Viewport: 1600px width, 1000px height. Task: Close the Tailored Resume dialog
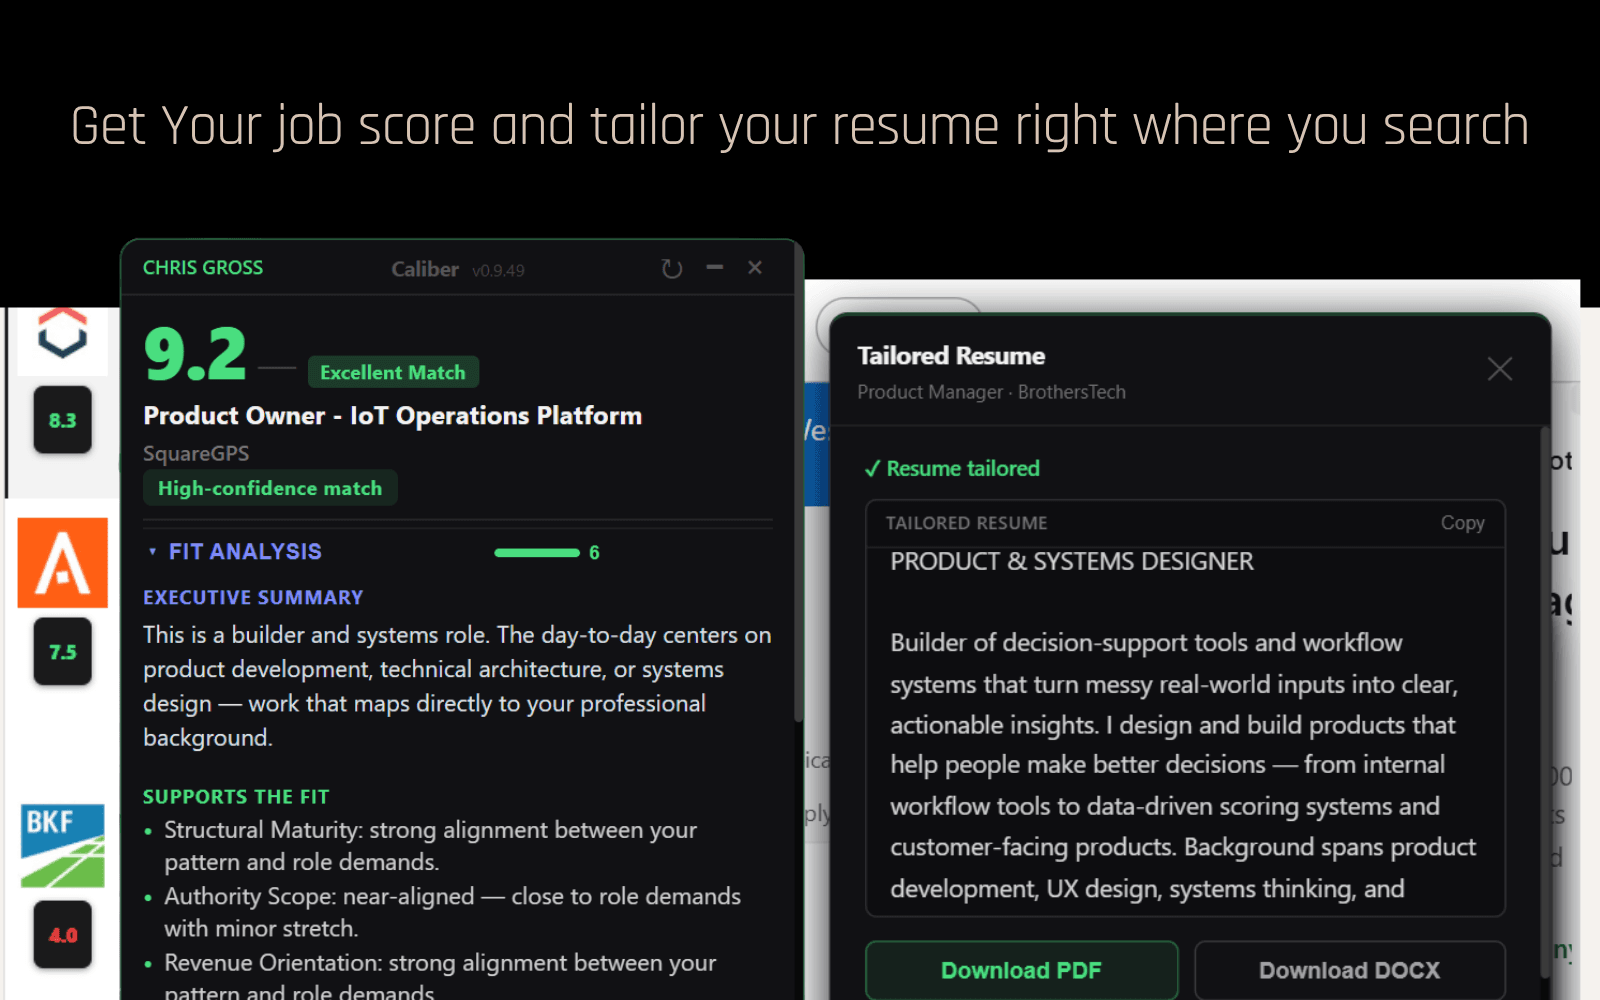click(x=1499, y=369)
